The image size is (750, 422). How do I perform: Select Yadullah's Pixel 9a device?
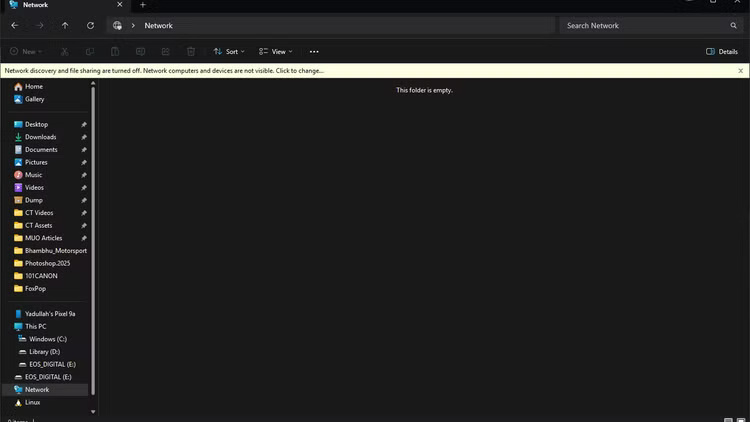pos(49,314)
